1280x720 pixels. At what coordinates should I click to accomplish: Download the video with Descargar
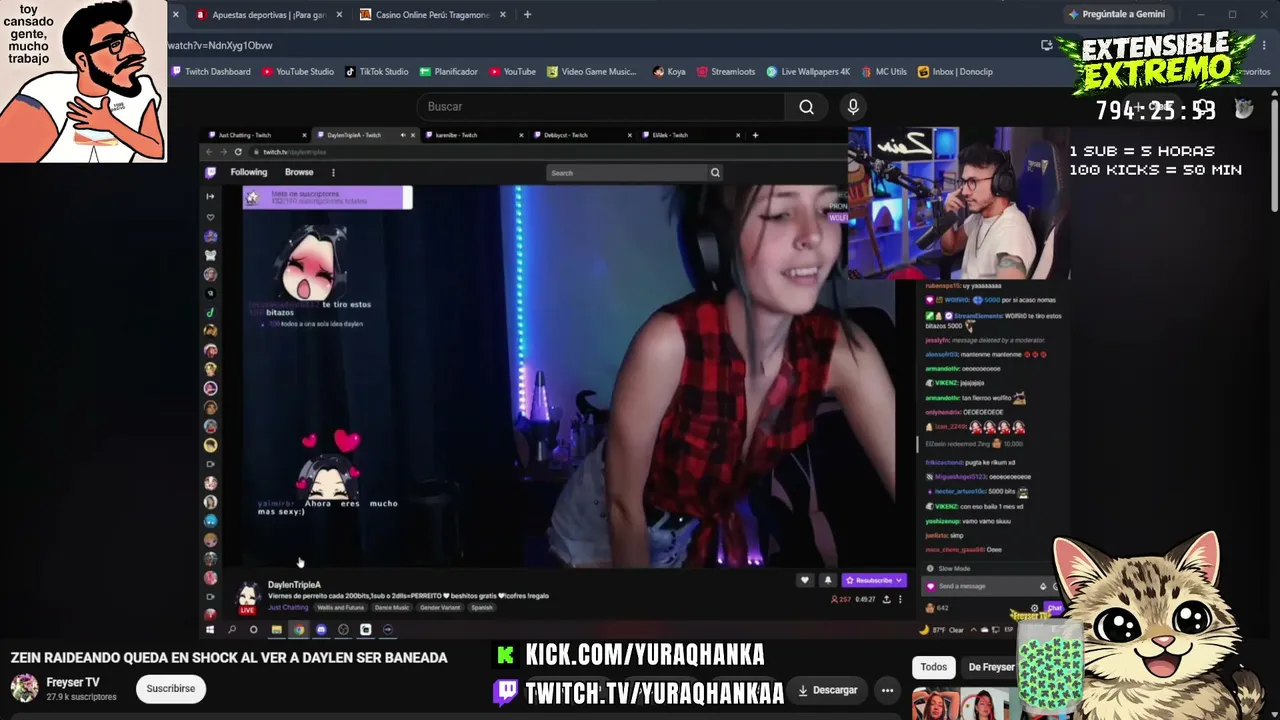coord(827,690)
